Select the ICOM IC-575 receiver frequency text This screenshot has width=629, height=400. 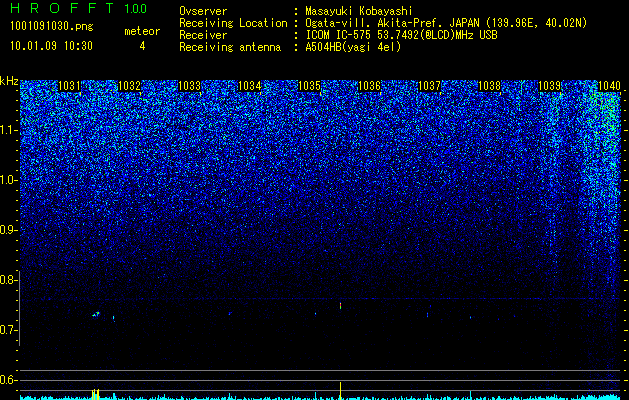coord(402,35)
